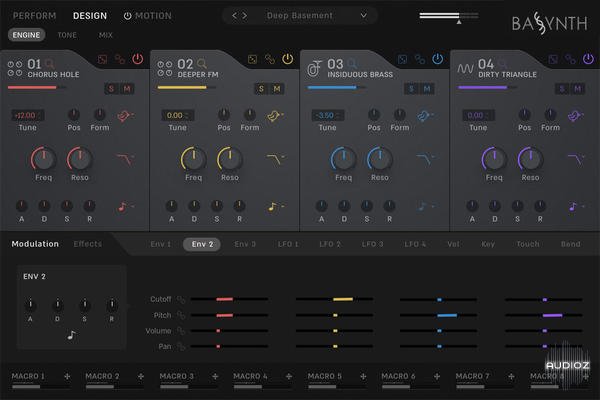Click the Tune value field on layer 01

tap(27, 116)
